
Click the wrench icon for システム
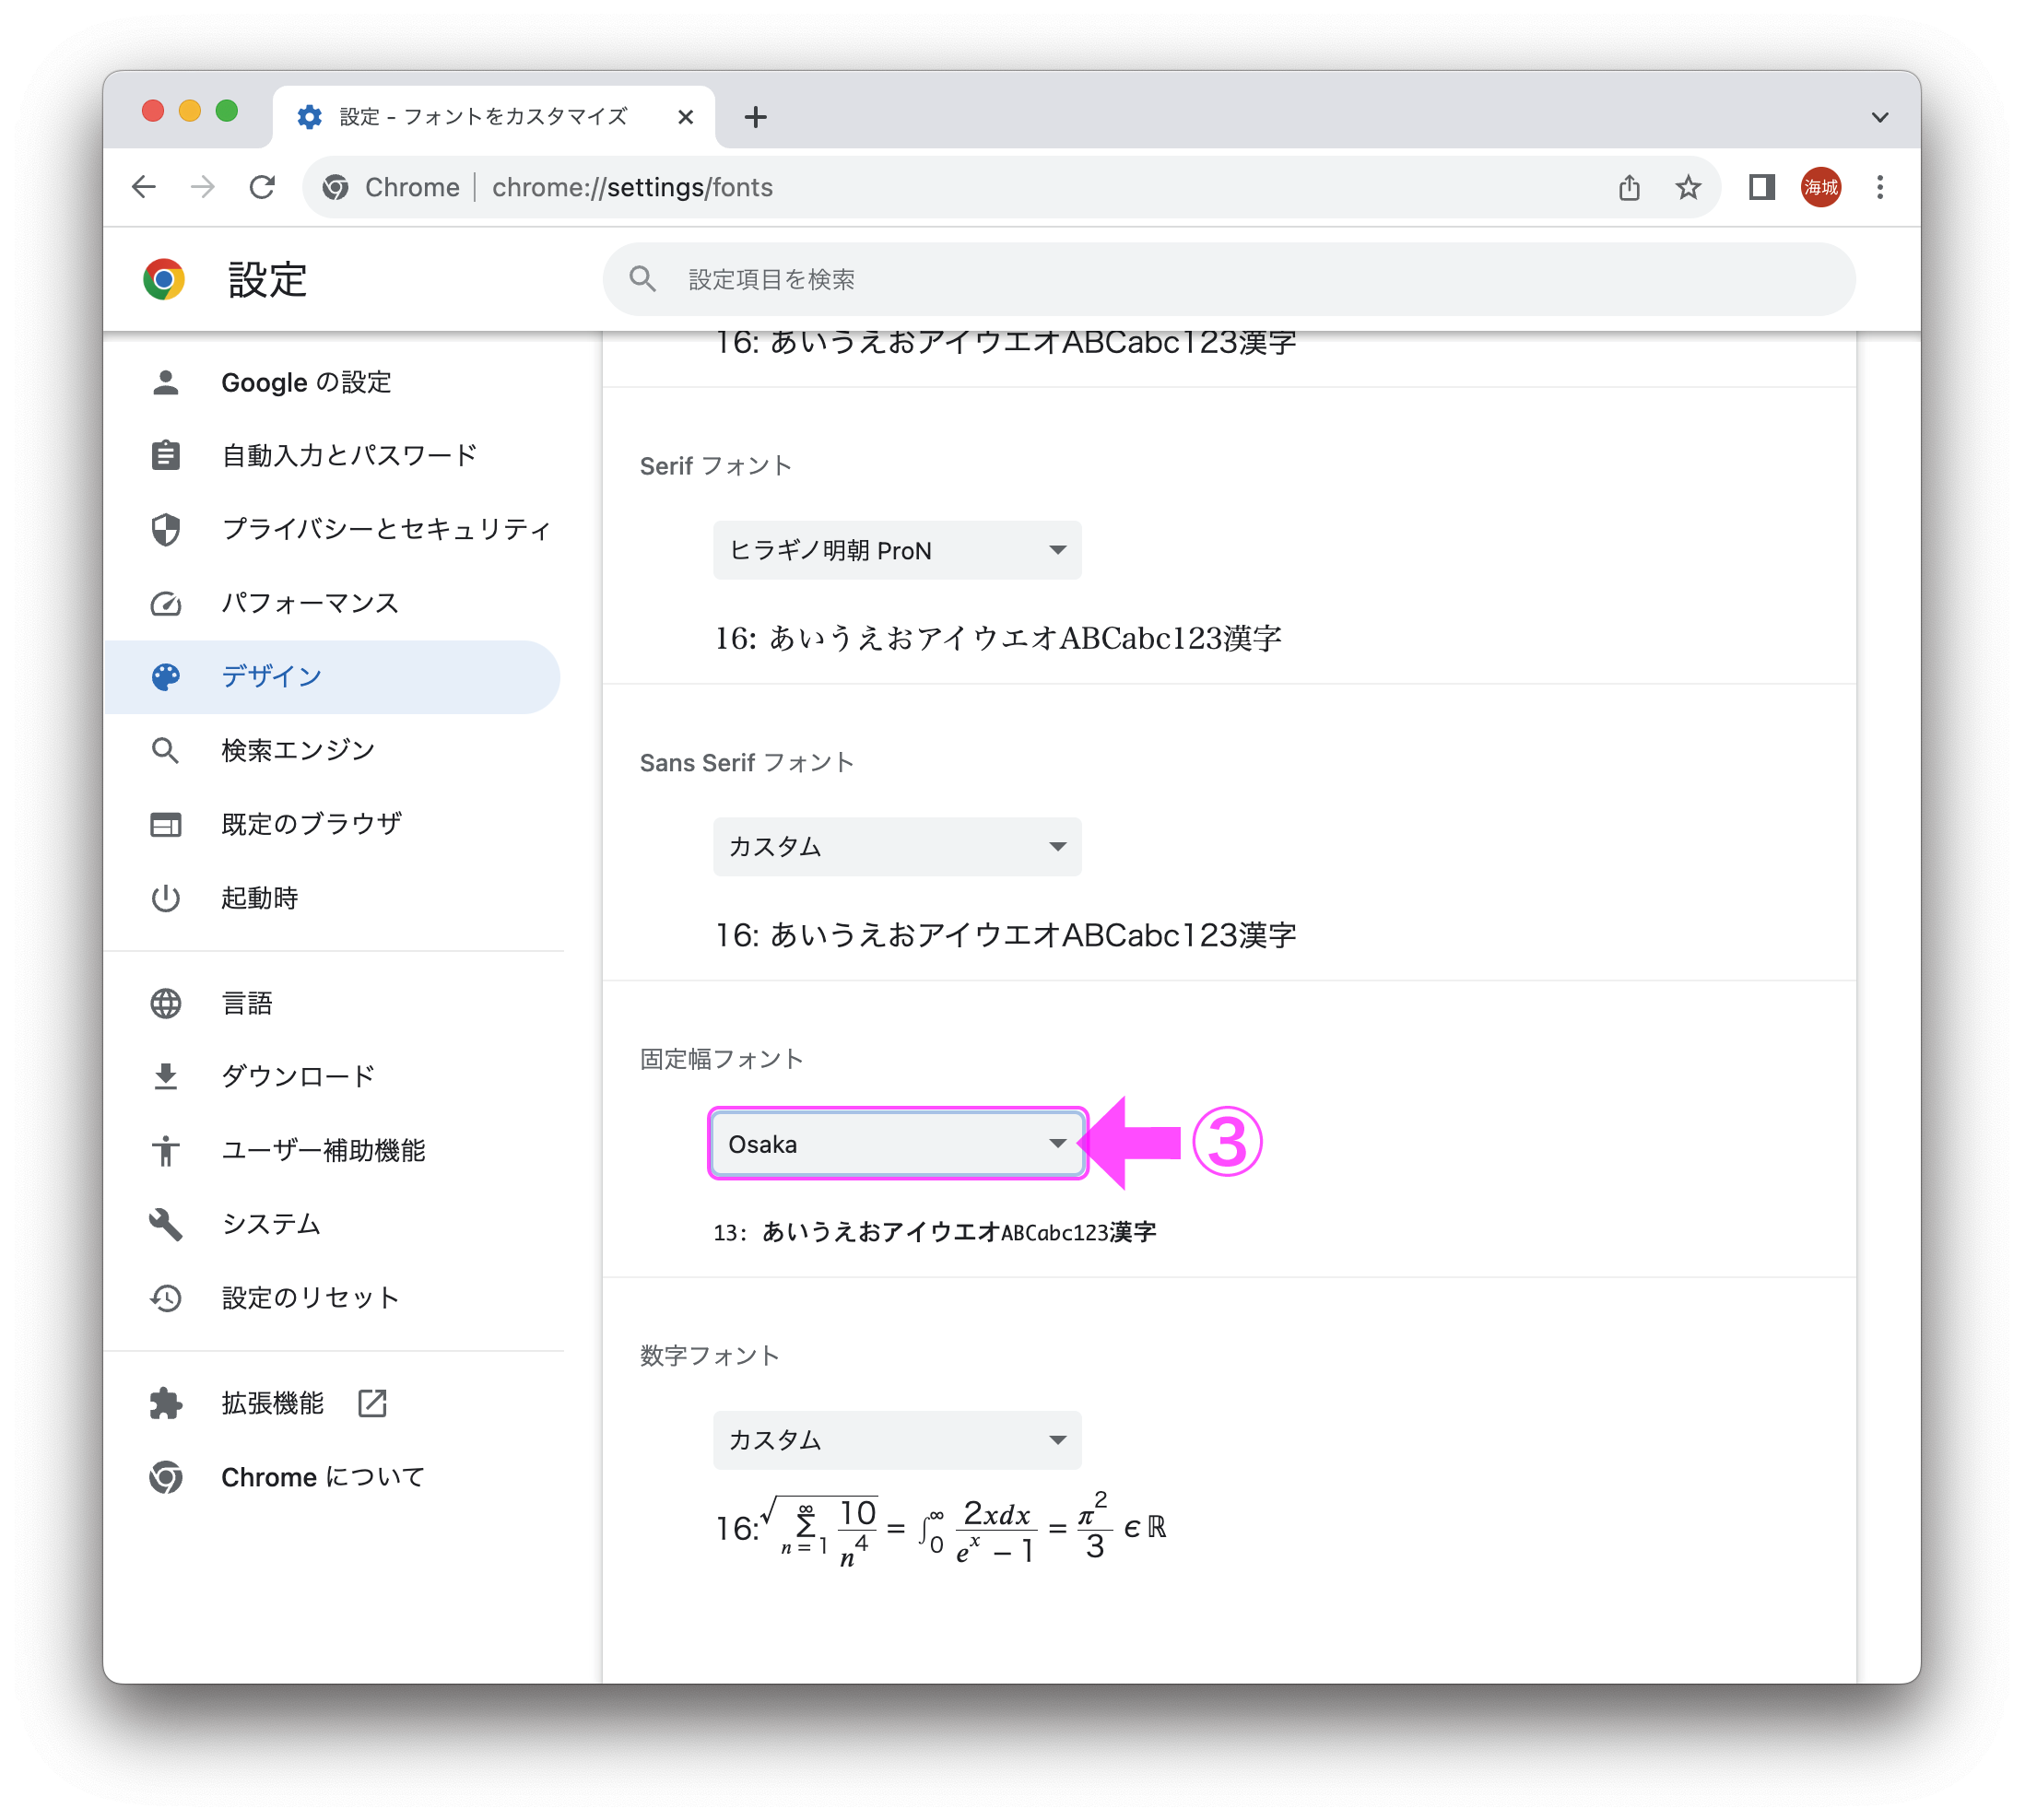[166, 1224]
